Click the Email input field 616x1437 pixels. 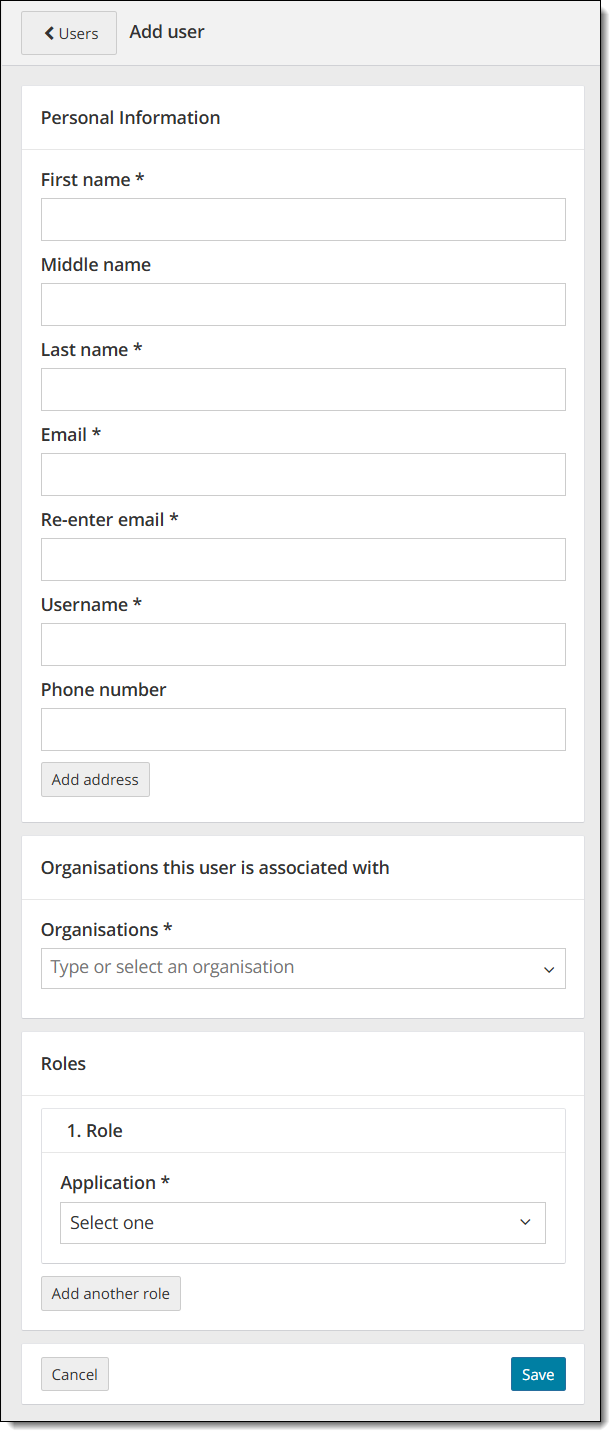303,474
